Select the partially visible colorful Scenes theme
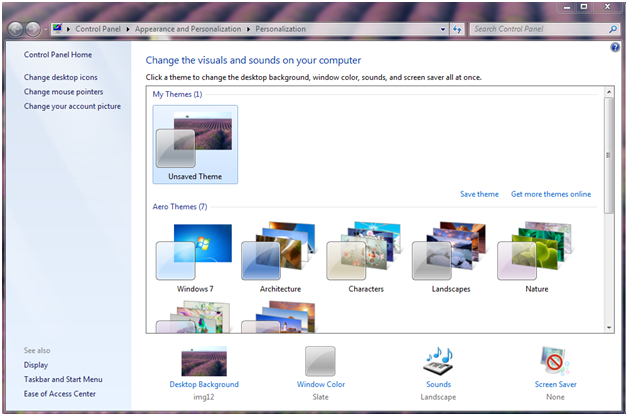 point(194,317)
